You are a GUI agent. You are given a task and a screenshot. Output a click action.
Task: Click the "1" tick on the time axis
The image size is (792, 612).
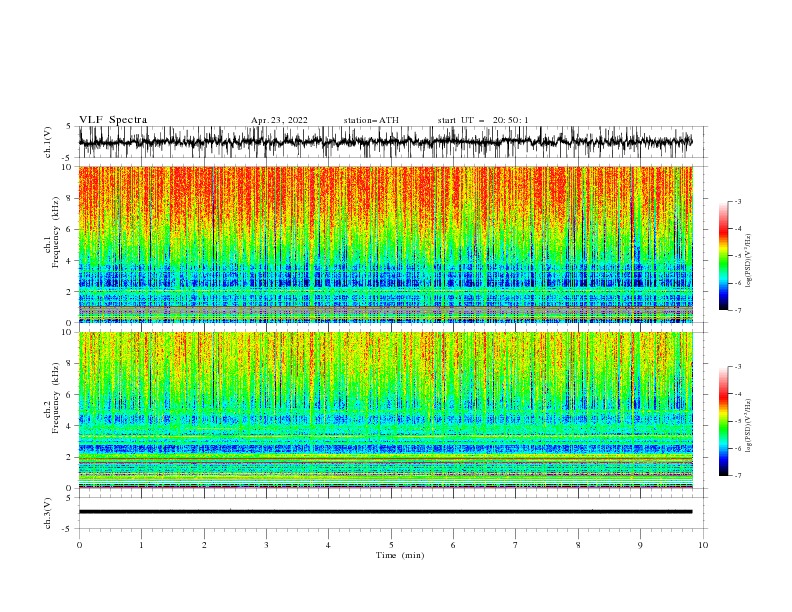[x=141, y=545]
